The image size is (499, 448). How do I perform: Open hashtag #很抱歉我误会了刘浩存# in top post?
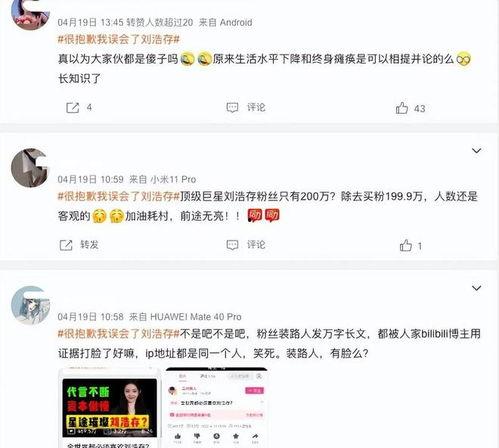[119, 40]
